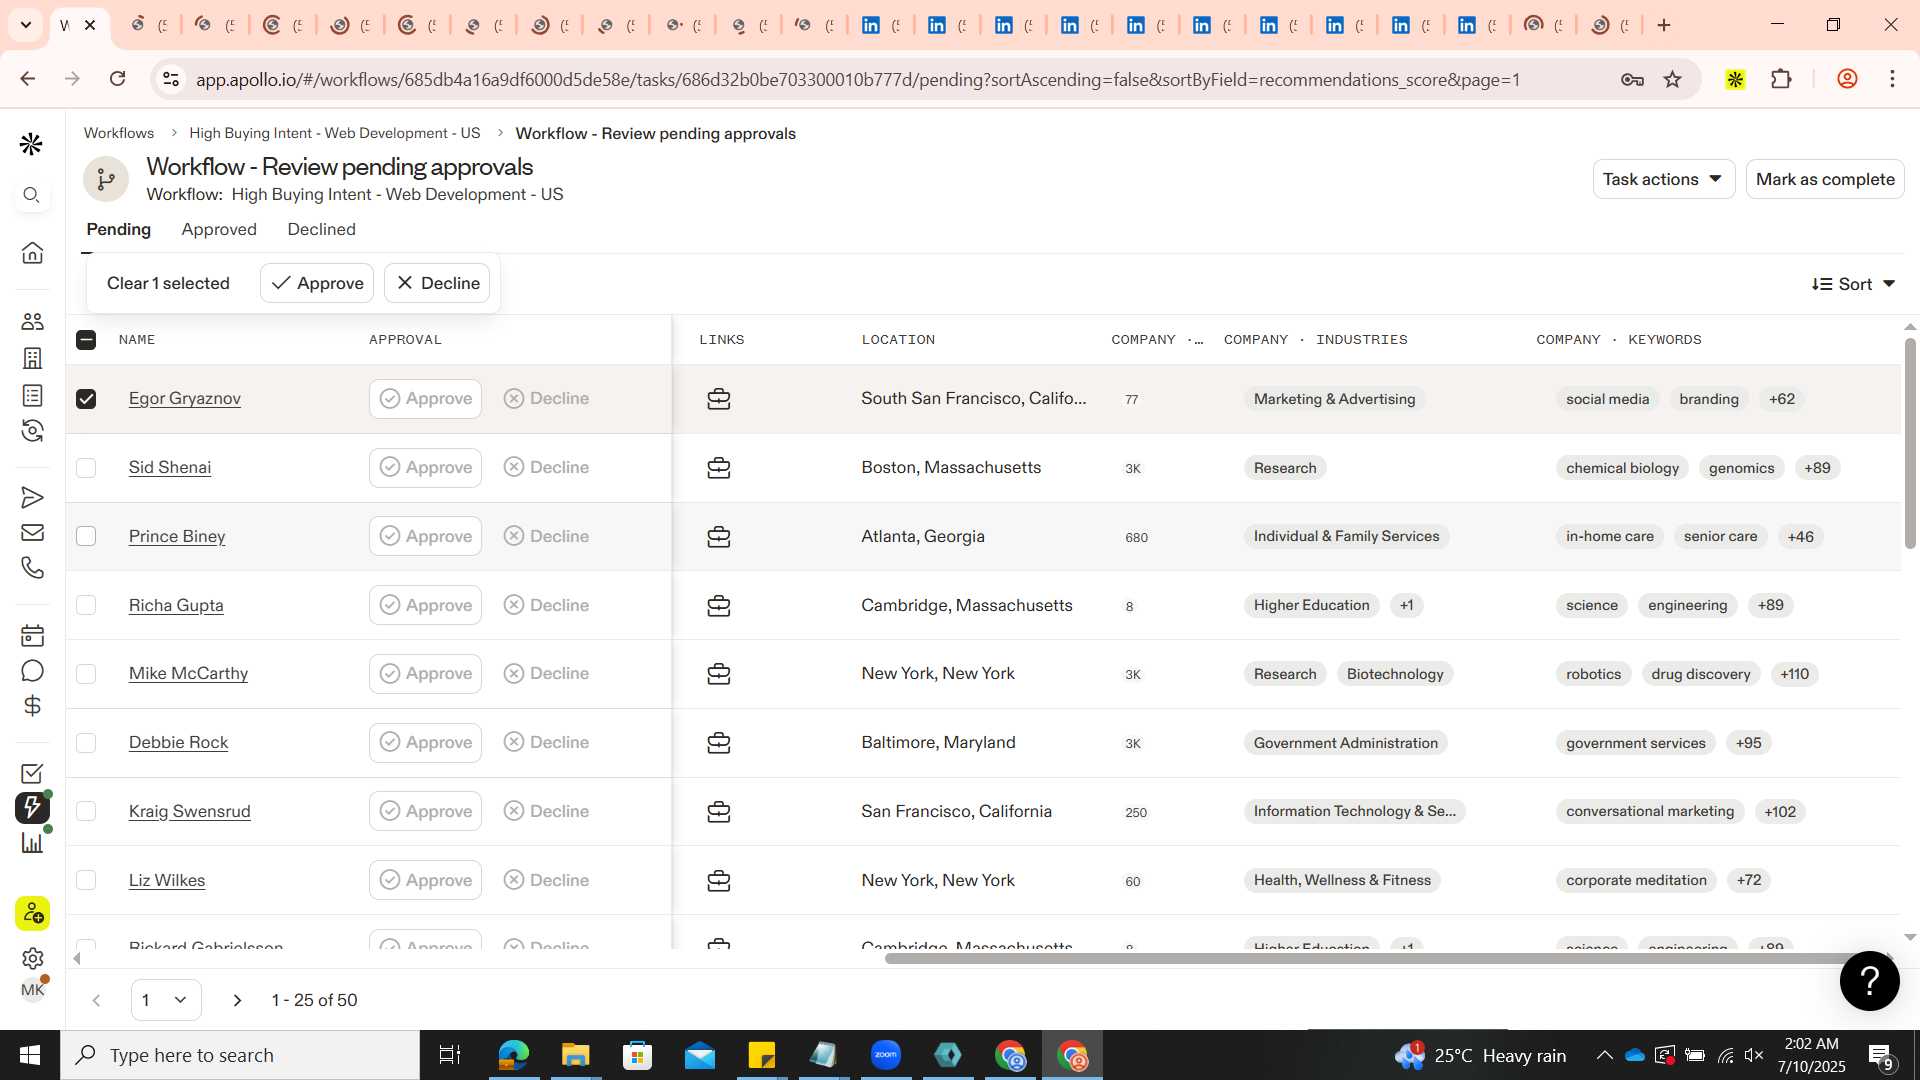
Task: Open Egor Gryaznov contact link
Action: (x=185, y=399)
